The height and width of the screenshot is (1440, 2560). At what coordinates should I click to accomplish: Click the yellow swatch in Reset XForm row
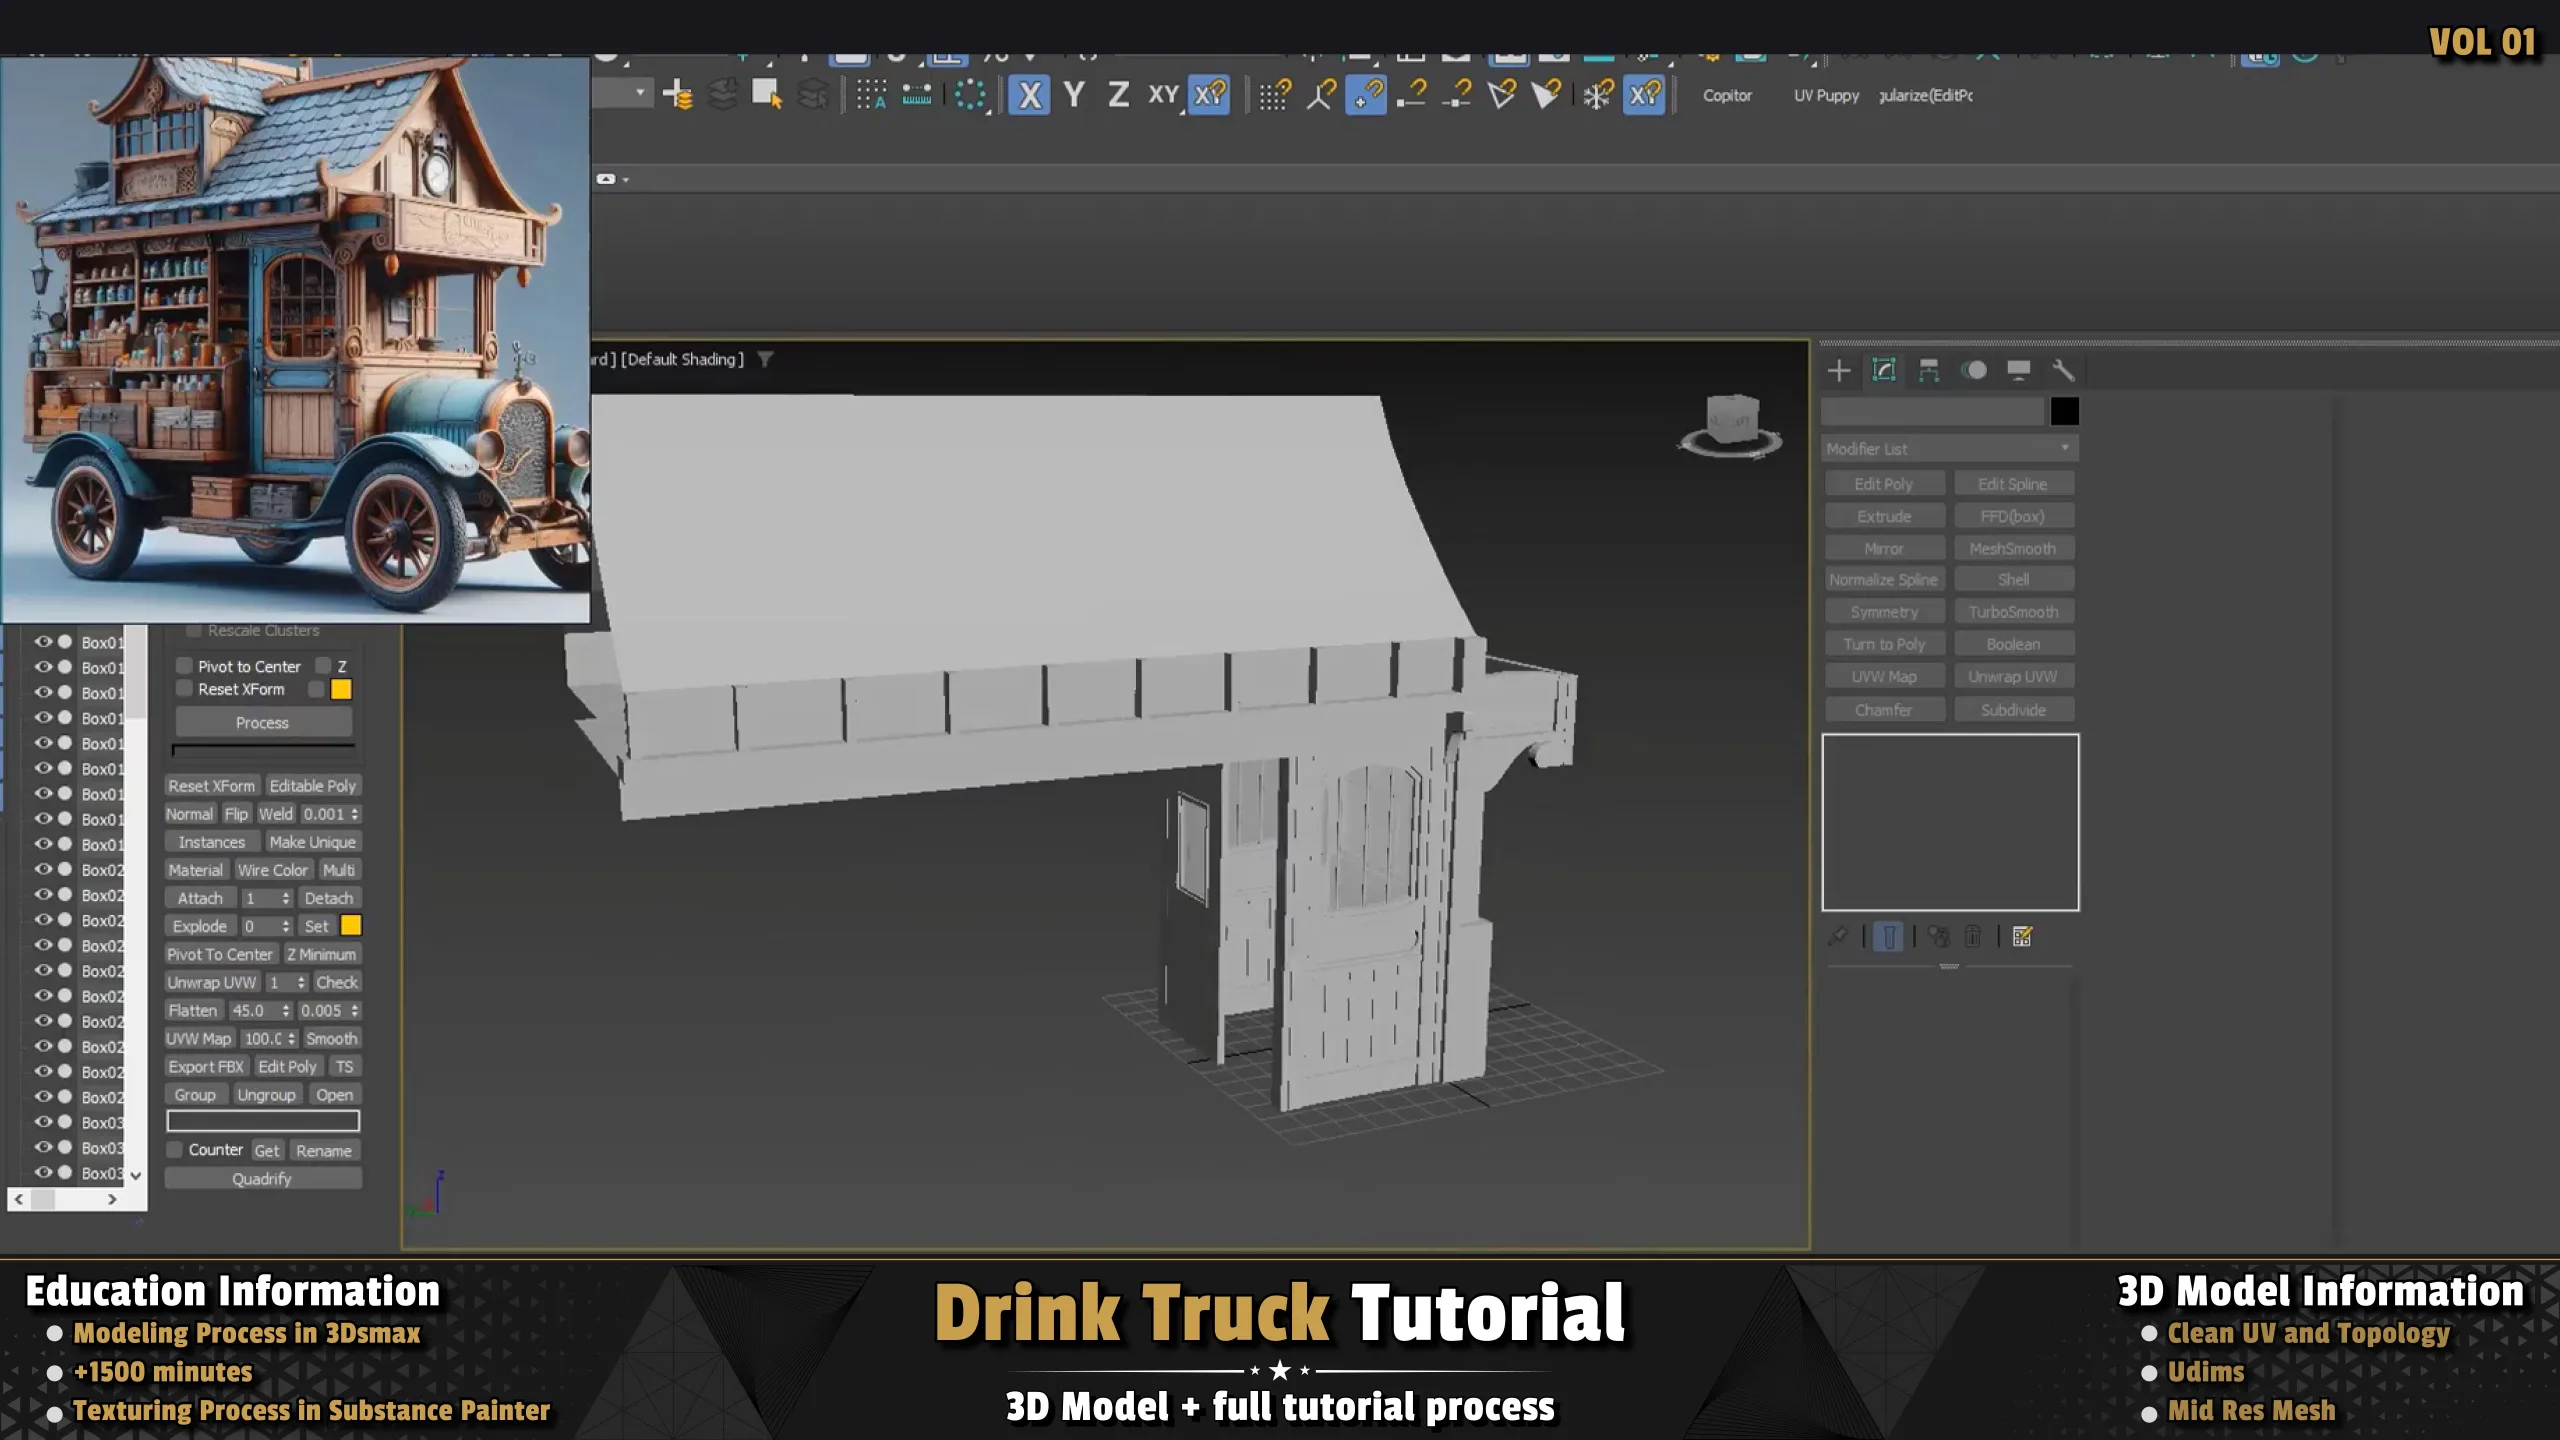341,689
